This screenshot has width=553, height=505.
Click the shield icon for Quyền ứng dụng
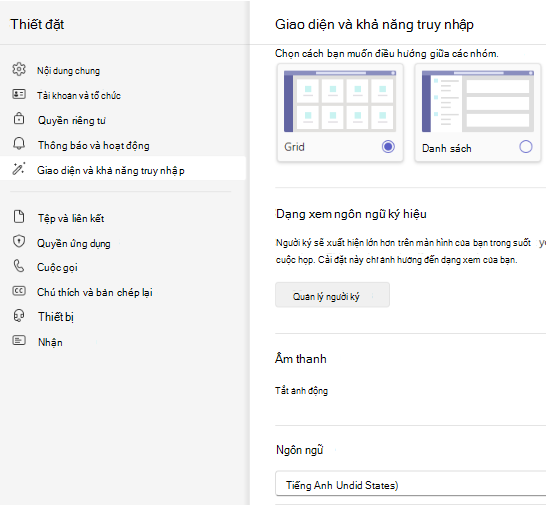(x=19, y=242)
